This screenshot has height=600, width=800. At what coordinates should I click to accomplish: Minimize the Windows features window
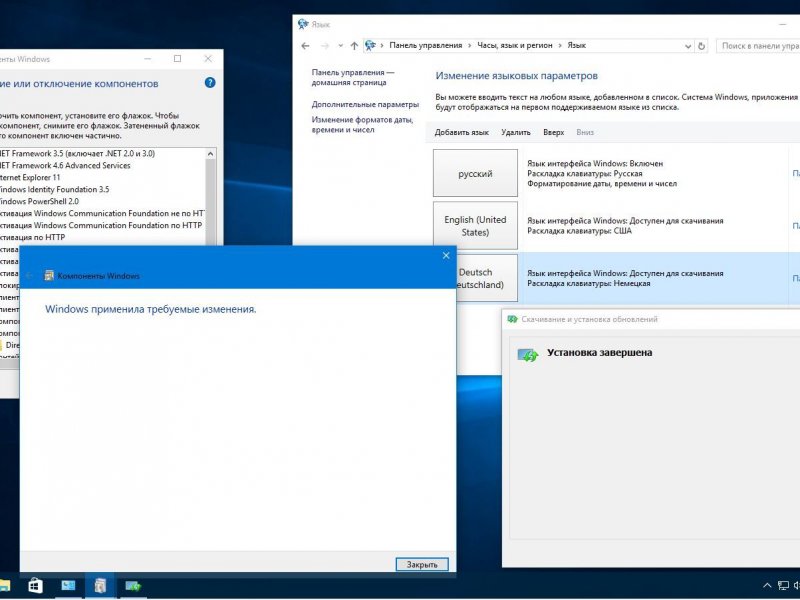147,59
